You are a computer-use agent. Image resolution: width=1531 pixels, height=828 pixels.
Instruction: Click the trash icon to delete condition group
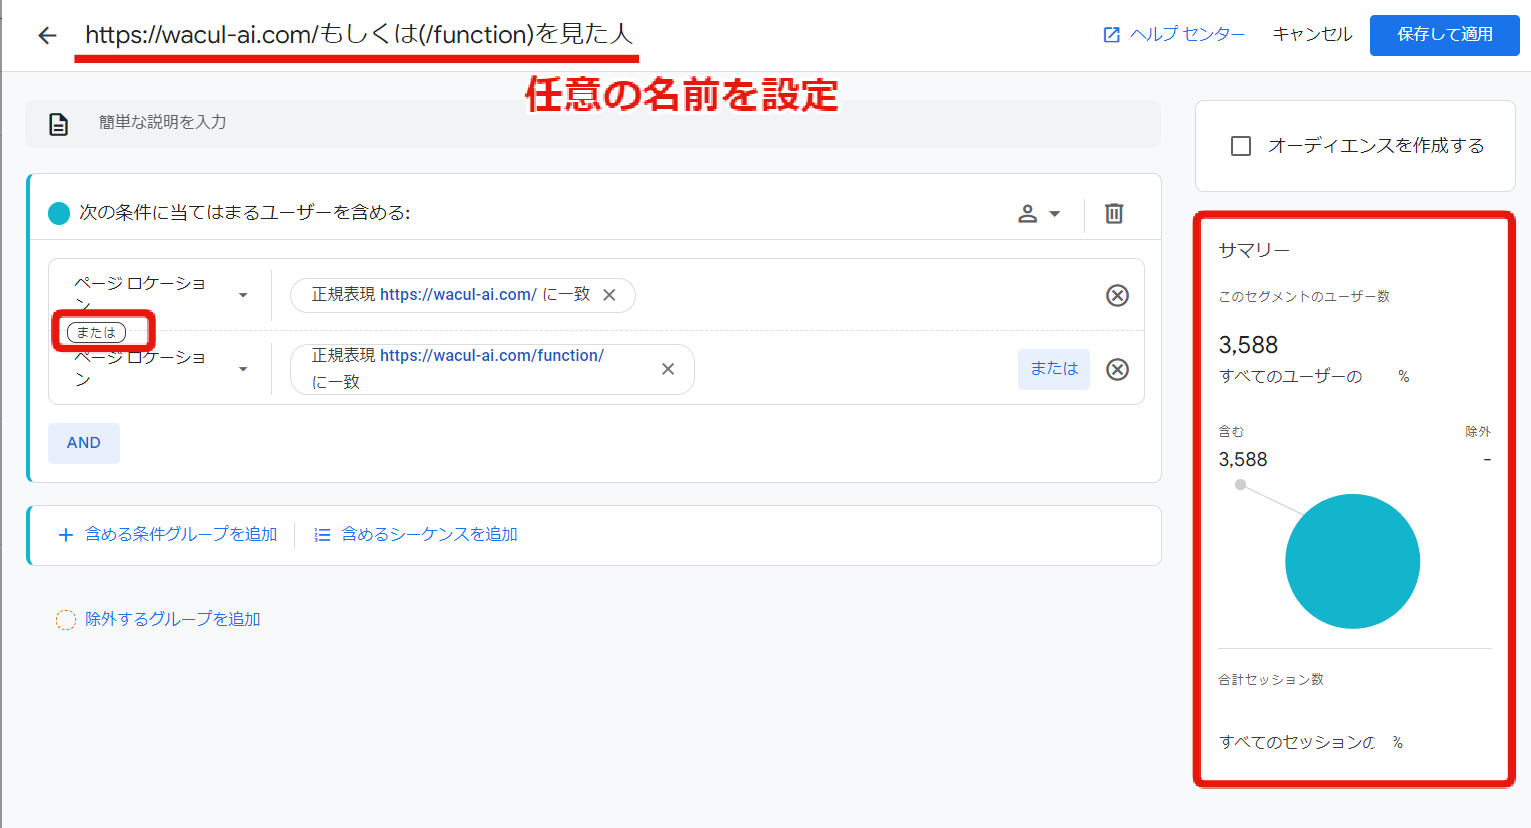click(x=1113, y=213)
